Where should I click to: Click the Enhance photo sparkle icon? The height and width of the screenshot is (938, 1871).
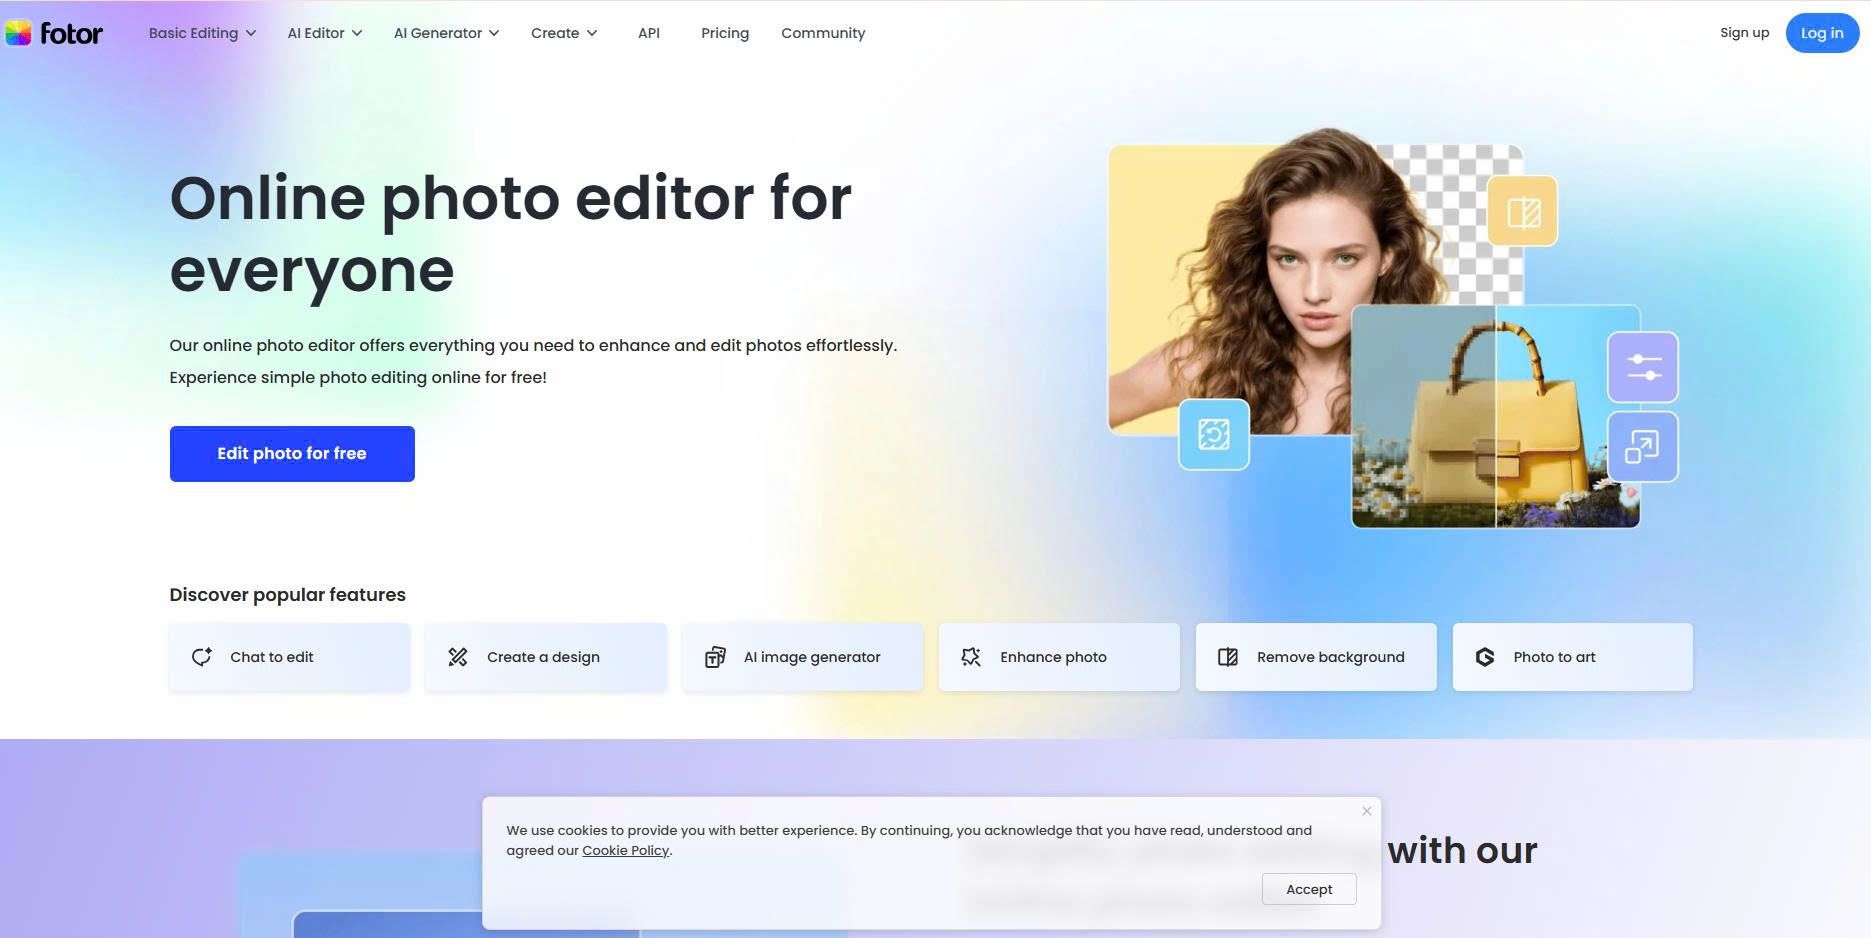coord(971,657)
